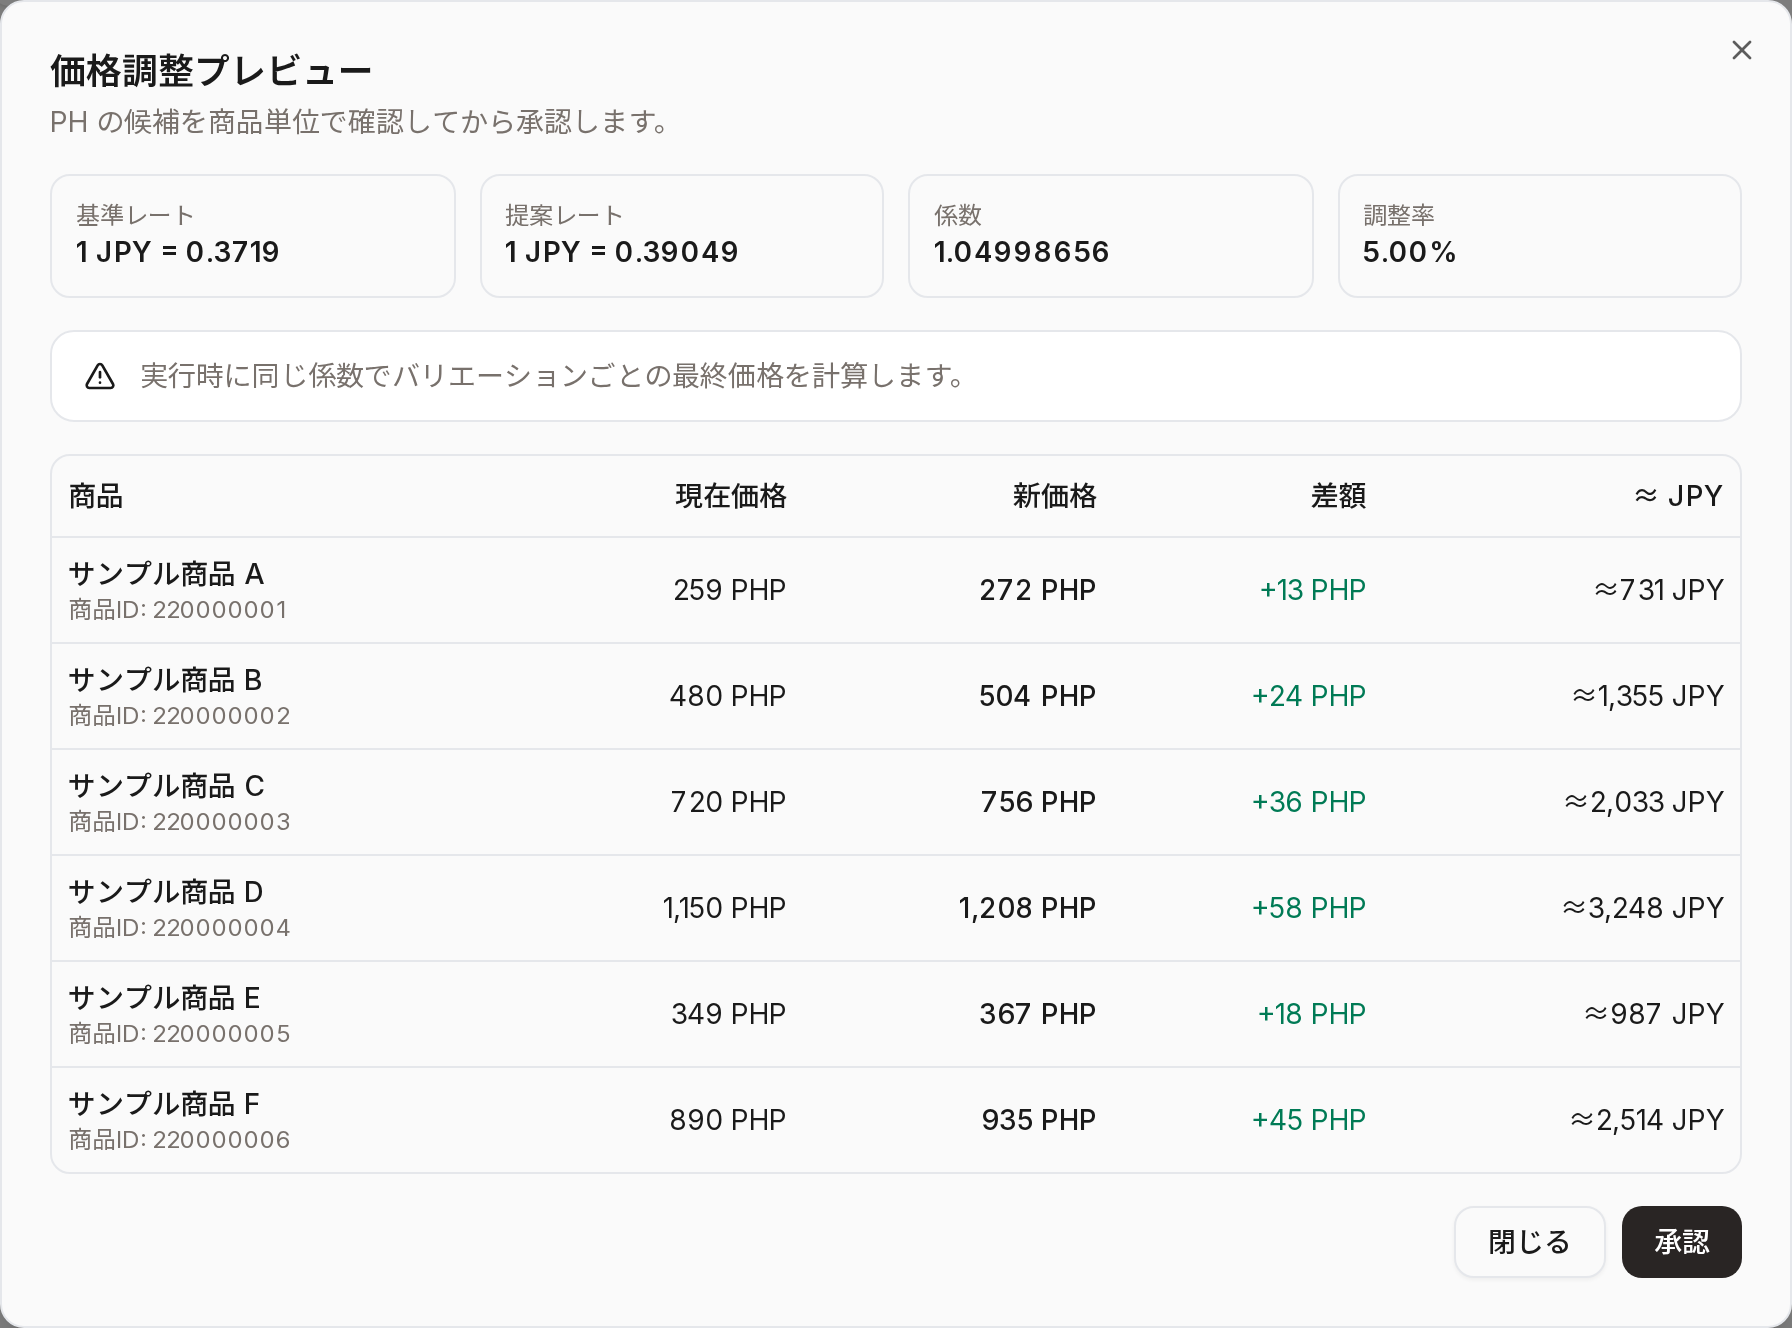Image resolution: width=1792 pixels, height=1328 pixels.
Task: Click the 現在価格 column header
Action: pyautogui.click(x=731, y=496)
